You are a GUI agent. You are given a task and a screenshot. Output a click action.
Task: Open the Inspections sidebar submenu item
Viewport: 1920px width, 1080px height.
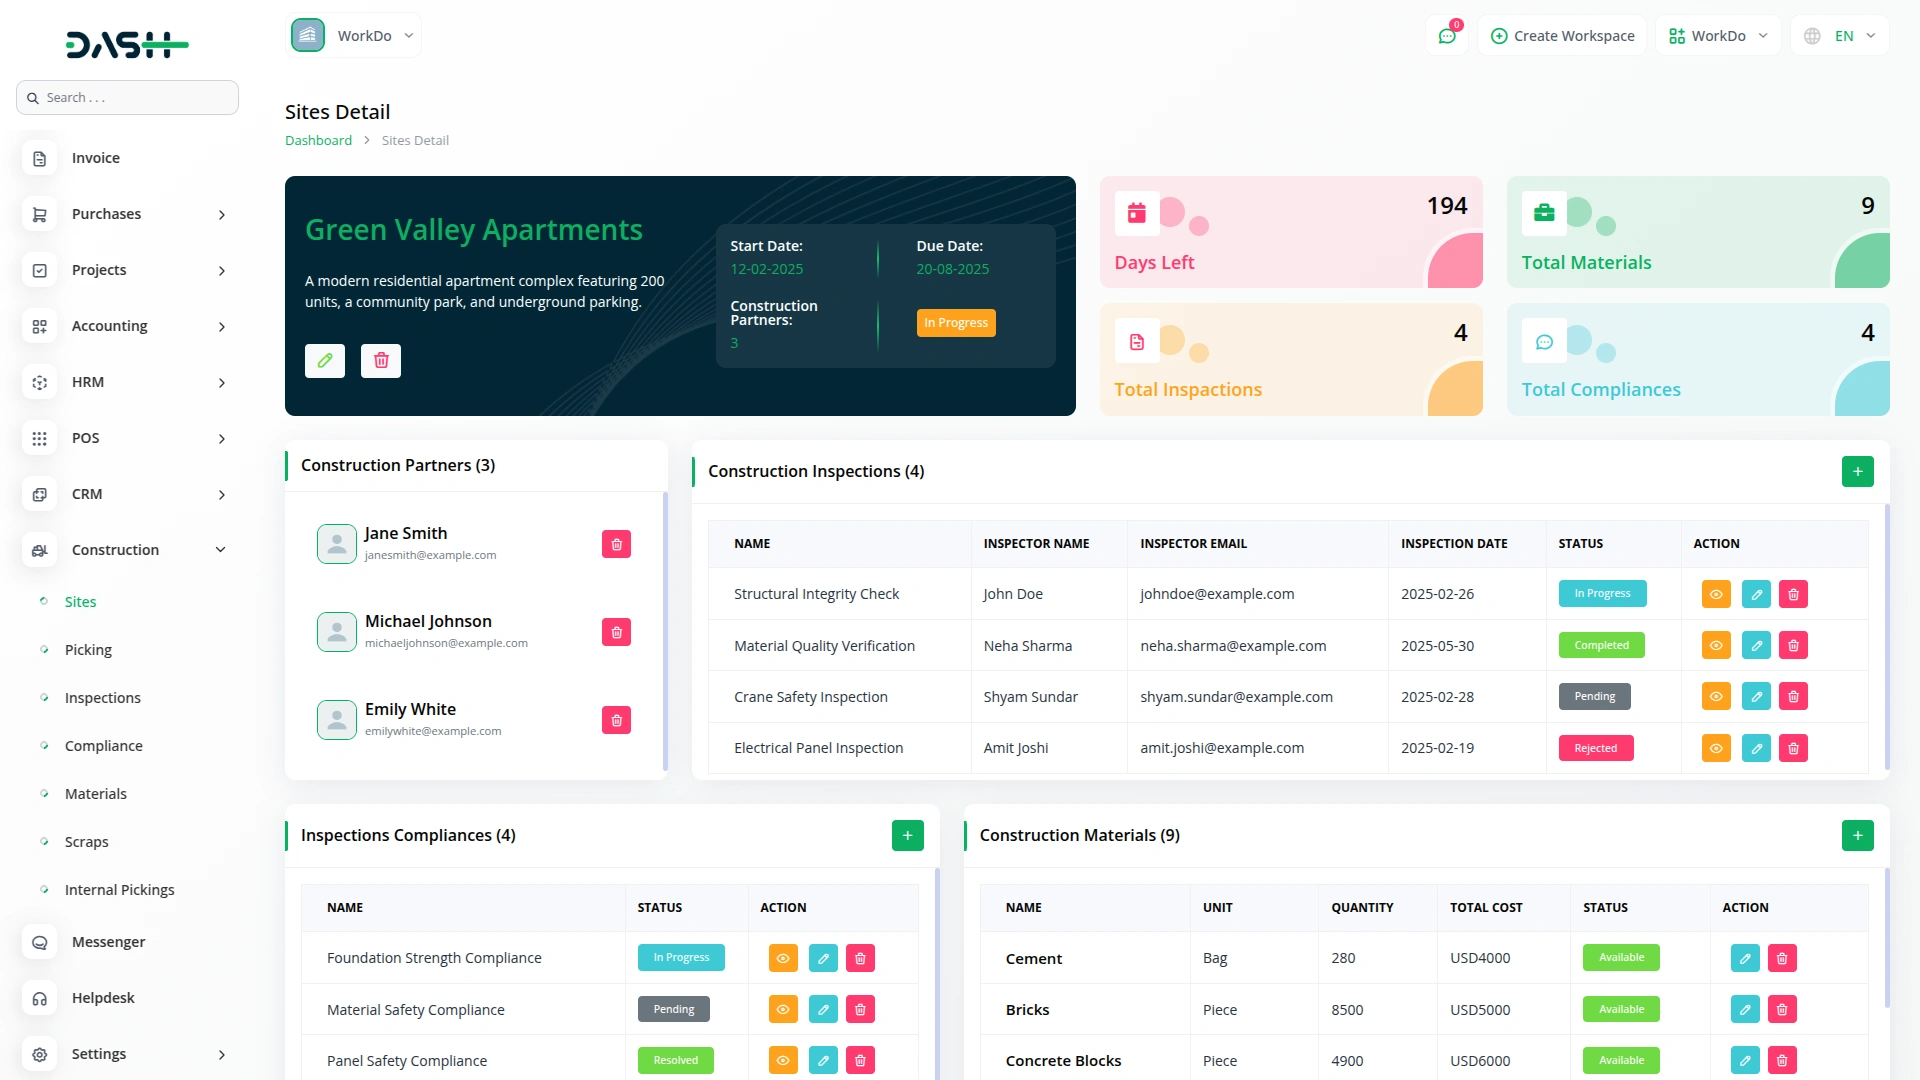click(x=102, y=698)
